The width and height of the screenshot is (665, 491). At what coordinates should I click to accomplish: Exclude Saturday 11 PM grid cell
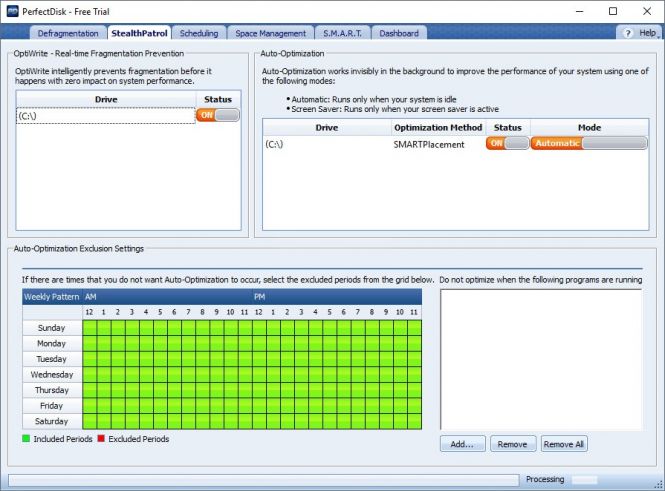pos(414,421)
